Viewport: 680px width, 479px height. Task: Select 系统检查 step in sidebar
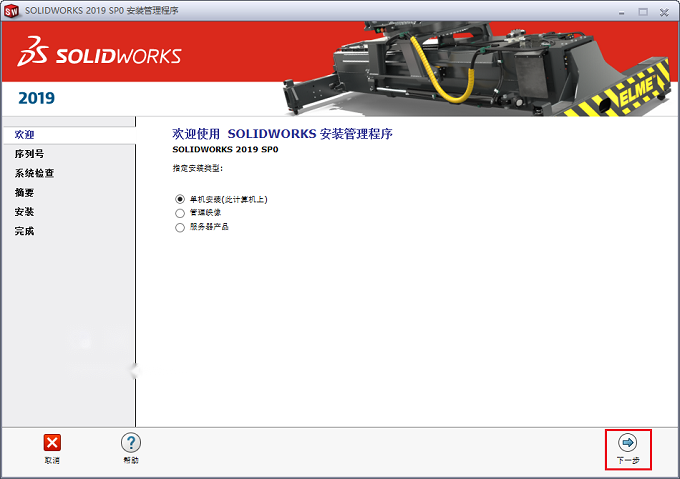[x=34, y=173]
